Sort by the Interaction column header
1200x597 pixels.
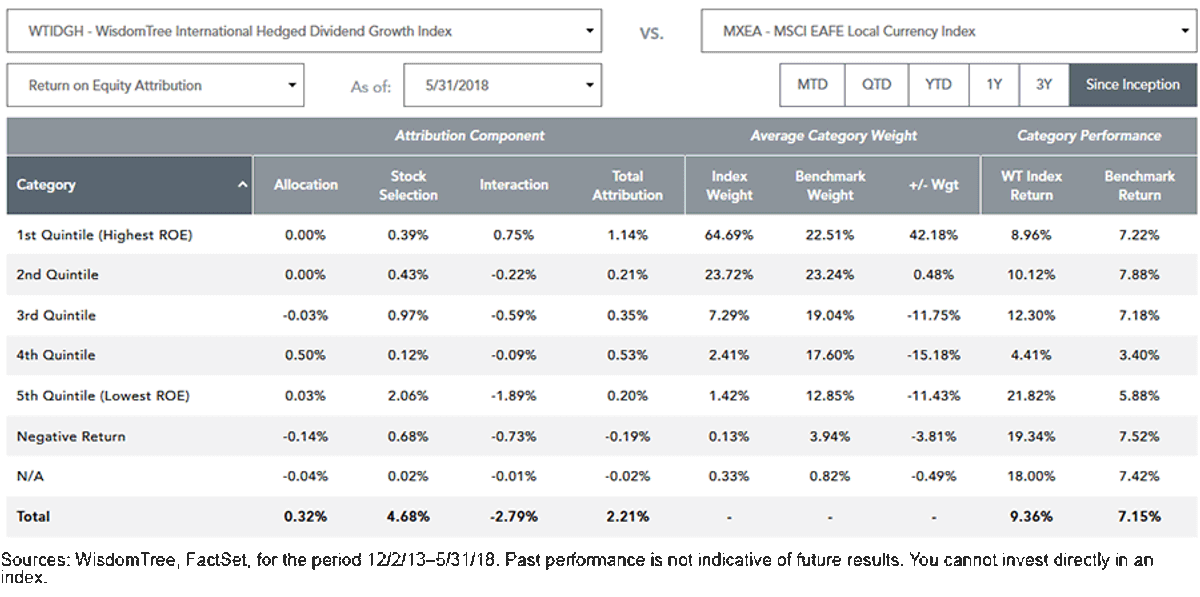514,185
